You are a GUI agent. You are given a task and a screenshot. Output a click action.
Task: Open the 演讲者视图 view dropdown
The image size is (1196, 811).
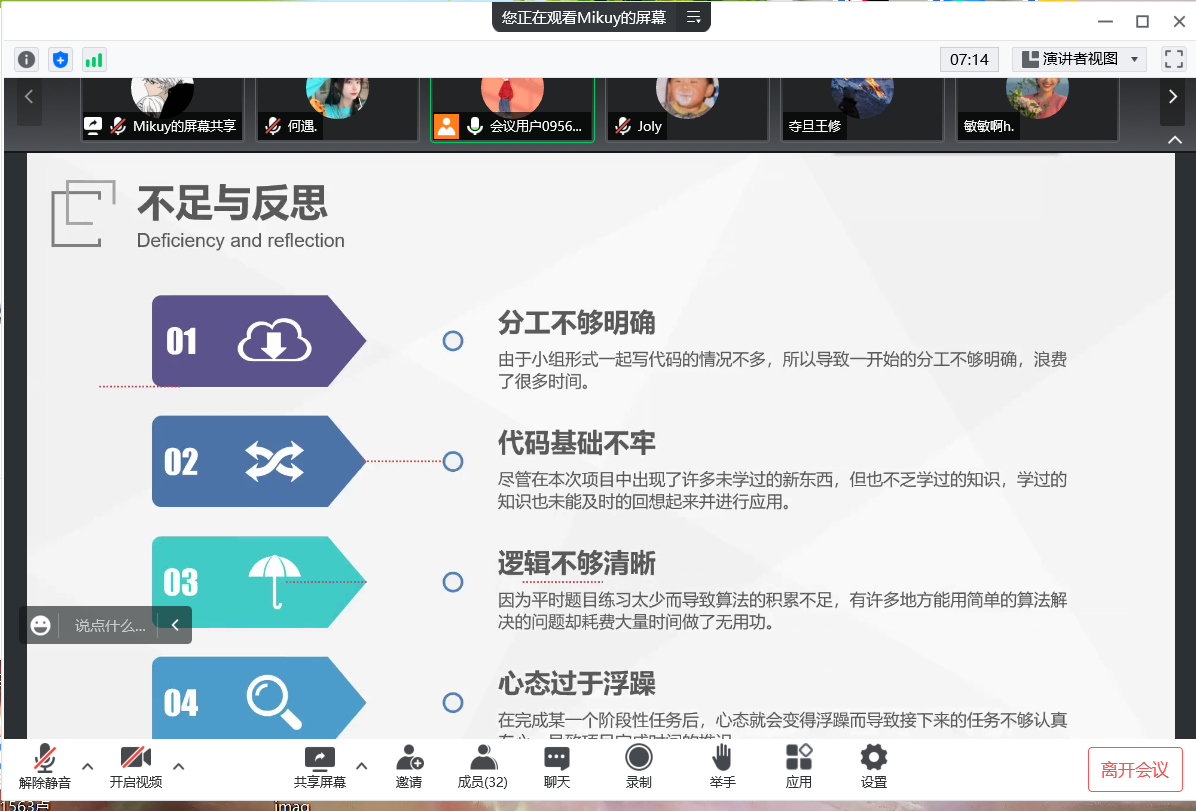tap(1080, 59)
